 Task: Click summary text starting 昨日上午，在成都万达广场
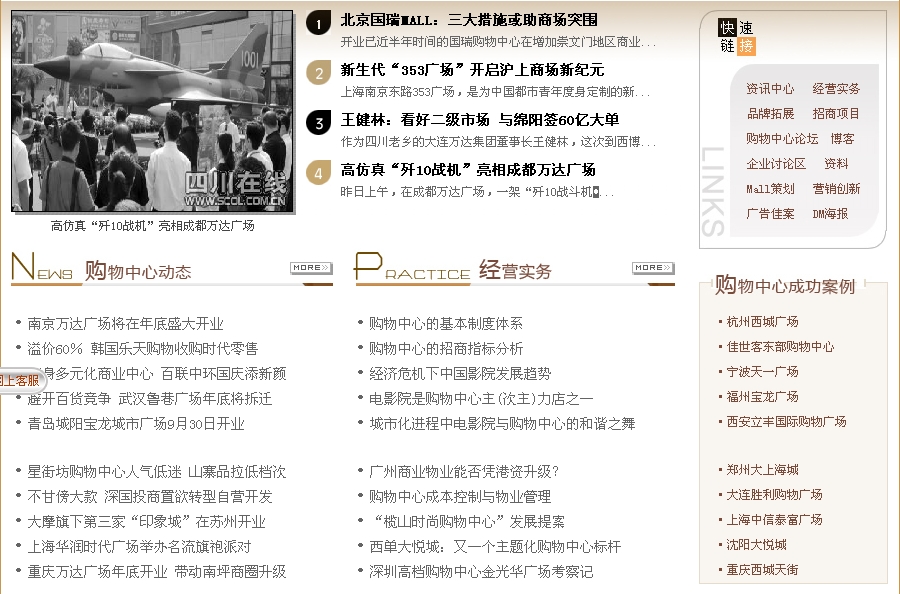(x=477, y=192)
